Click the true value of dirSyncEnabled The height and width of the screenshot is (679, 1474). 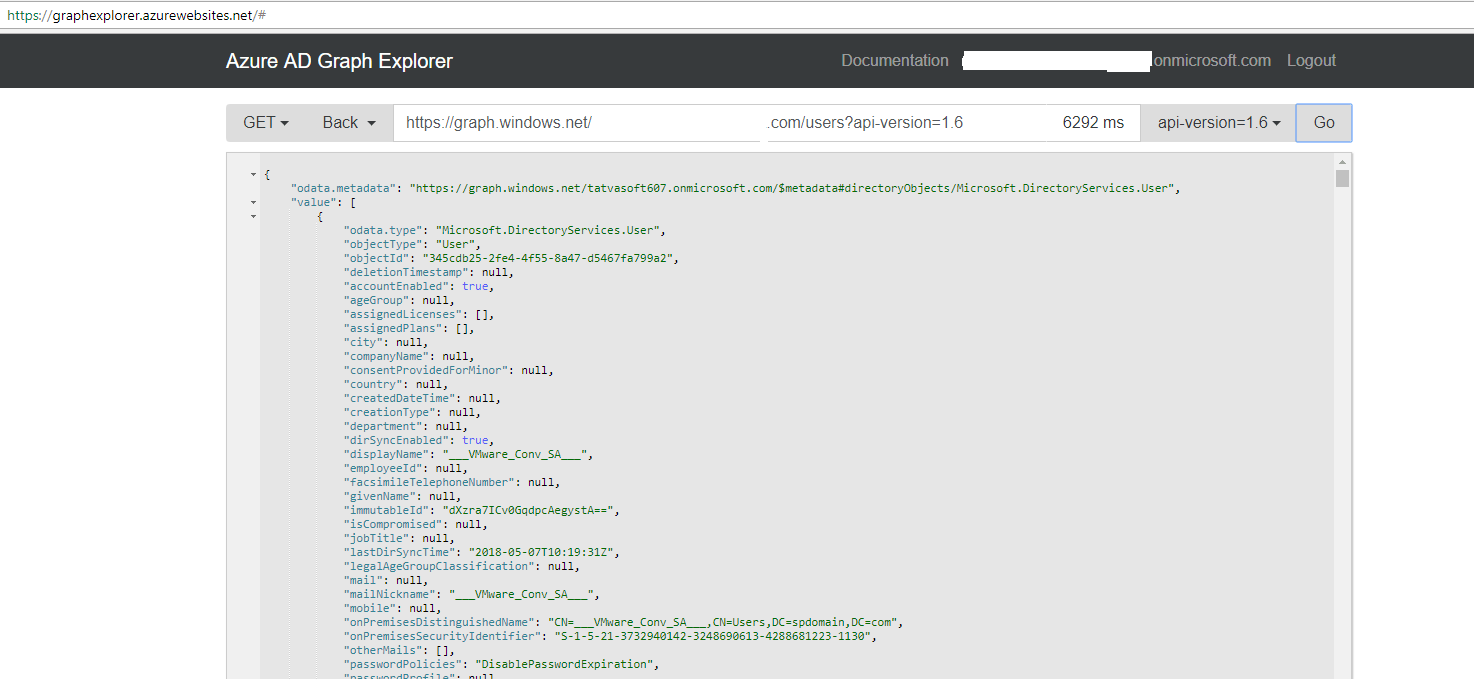(475, 440)
